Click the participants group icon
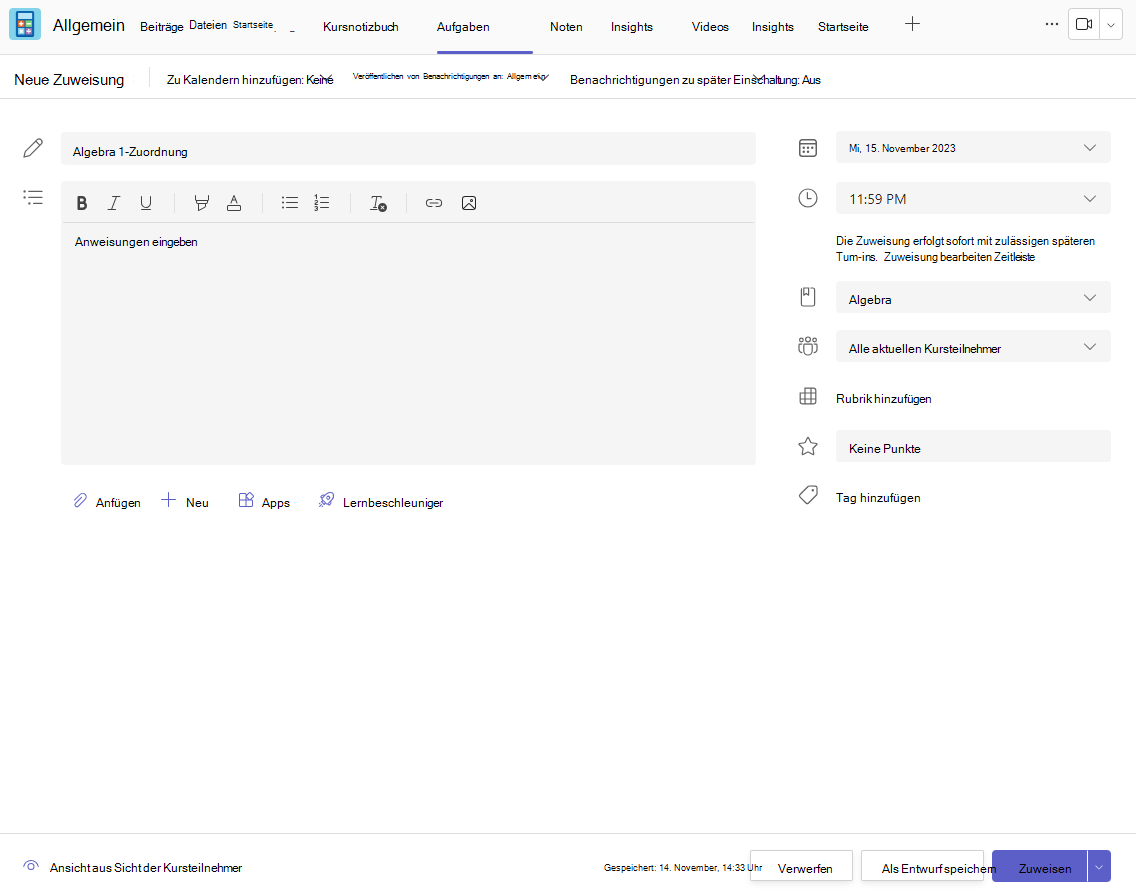1136x892 pixels. (808, 346)
